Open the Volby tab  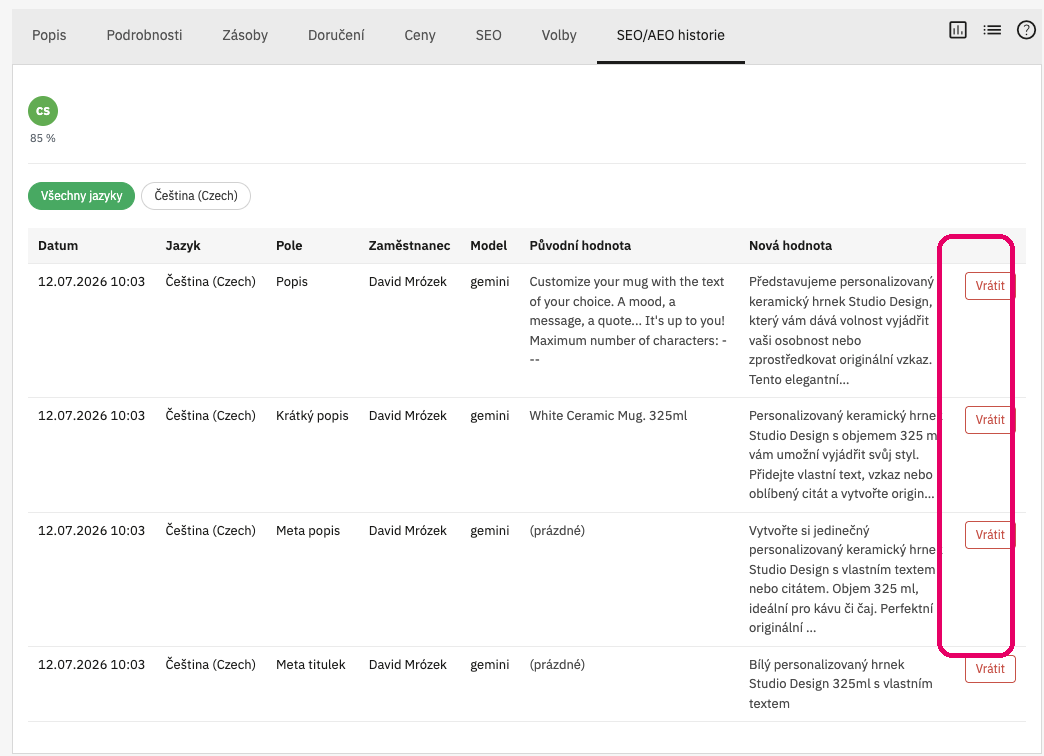tap(559, 35)
